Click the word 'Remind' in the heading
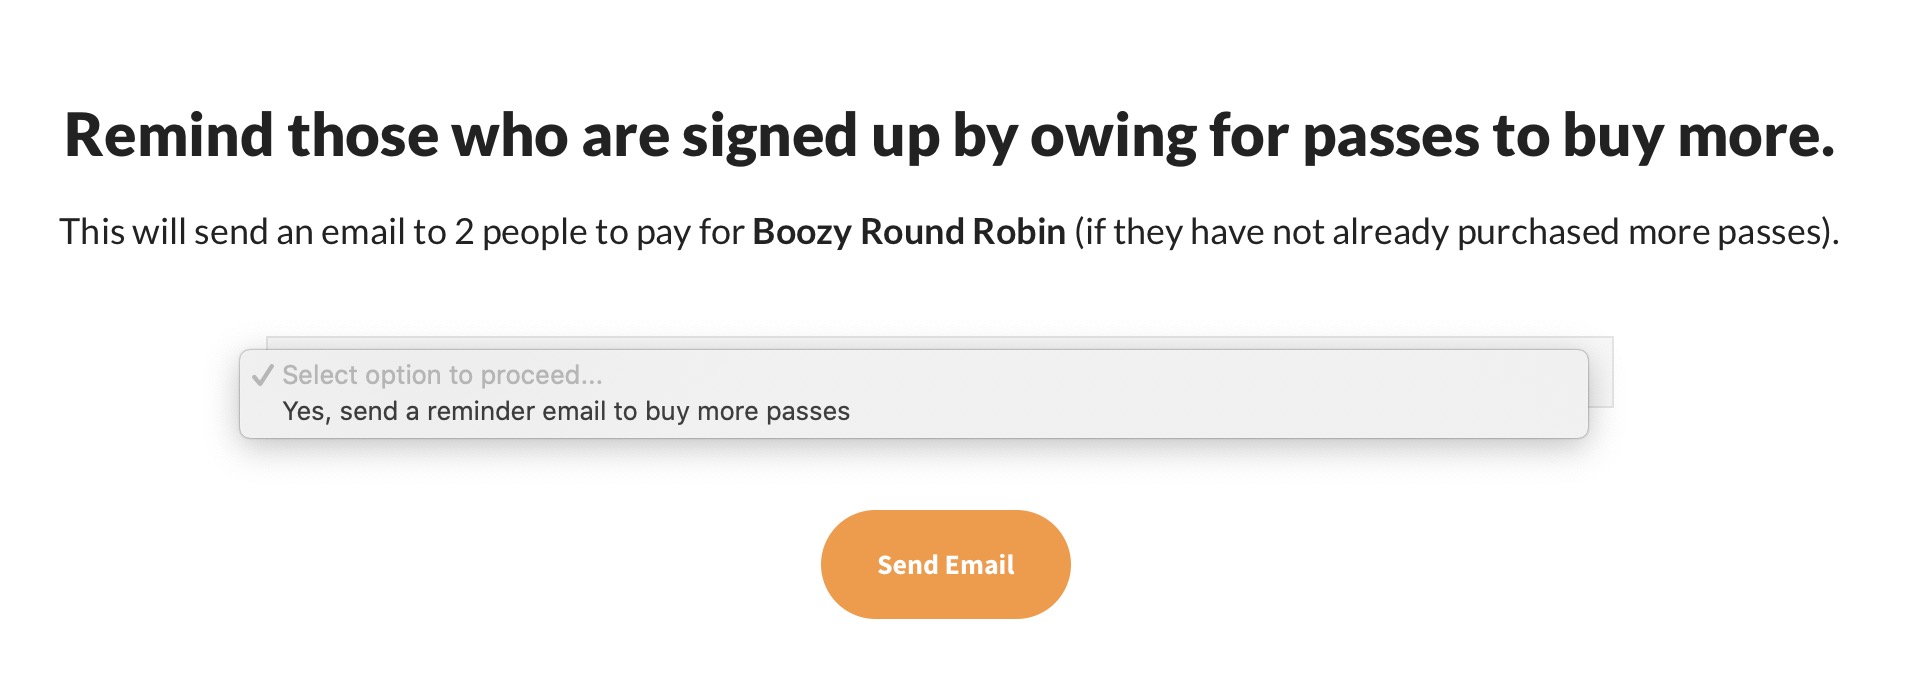 (168, 136)
